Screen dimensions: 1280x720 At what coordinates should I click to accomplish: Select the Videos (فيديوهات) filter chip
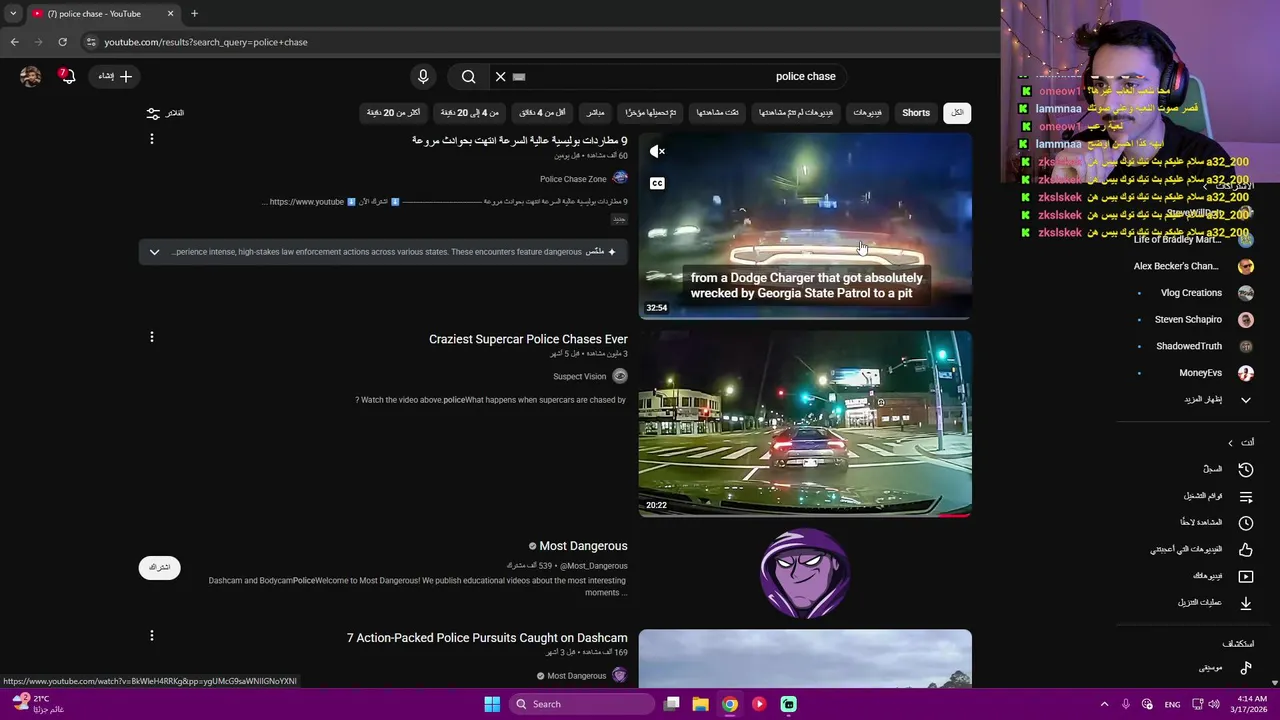867,113
